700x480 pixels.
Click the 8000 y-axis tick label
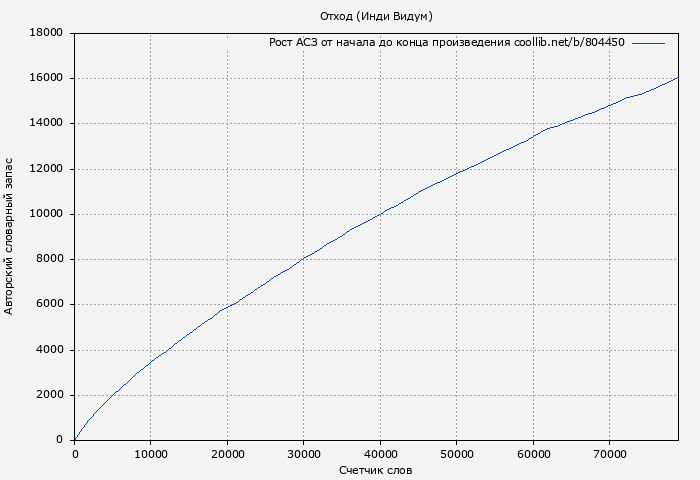[50, 259]
